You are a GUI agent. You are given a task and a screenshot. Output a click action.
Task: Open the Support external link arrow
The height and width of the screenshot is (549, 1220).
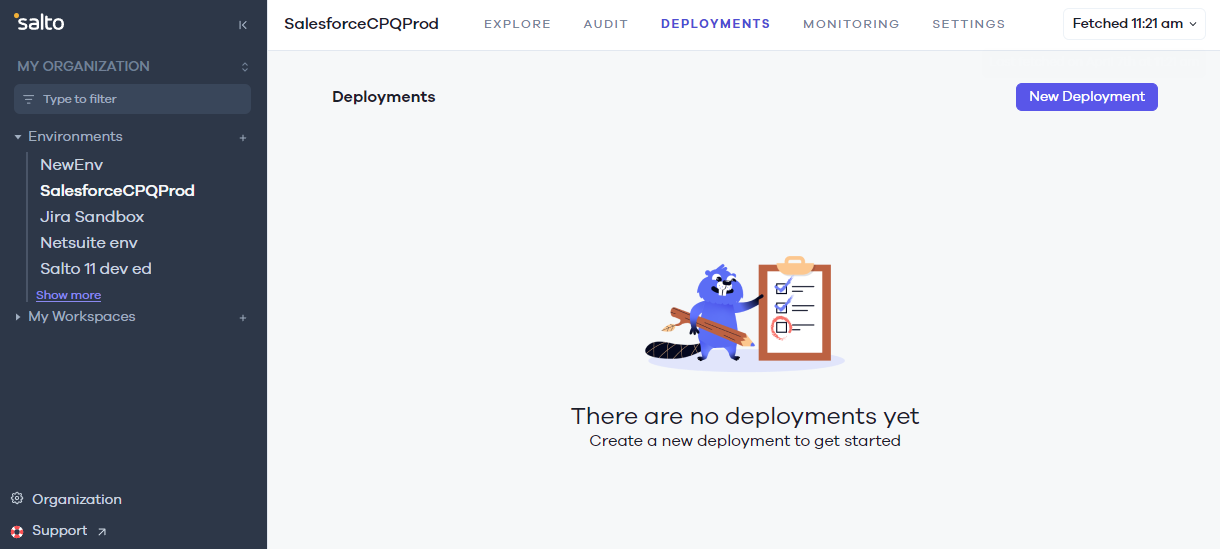102,532
